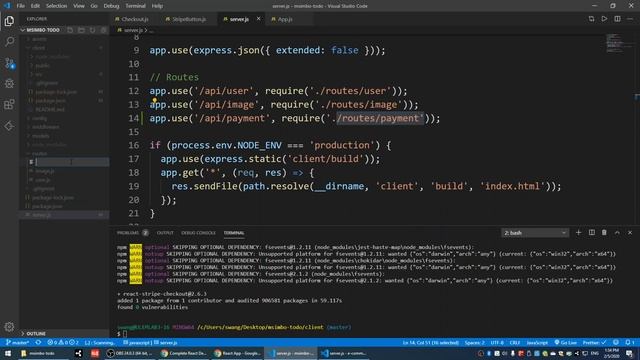This screenshot has width=640, height=360.
Task: Expand the models folder in explorer
Action: point(41,136)
